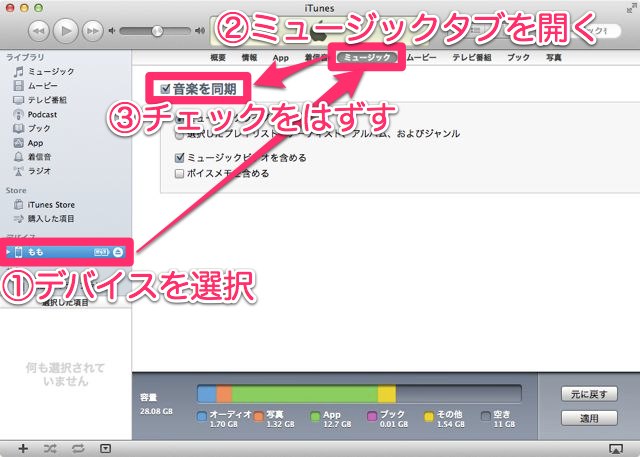Click the ブック purple legend swatch
Image resolution: width=640 pixels, height=457 pixels.
[372, 417]
